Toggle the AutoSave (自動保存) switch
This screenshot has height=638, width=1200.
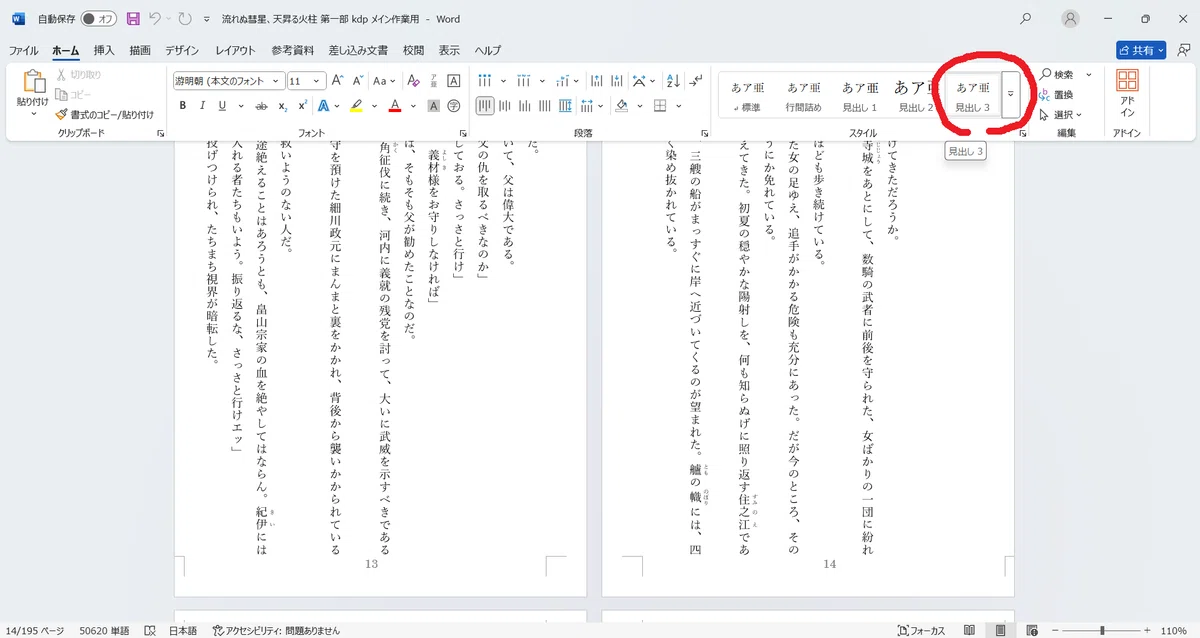pyautogui.click(x=98, y=19)
